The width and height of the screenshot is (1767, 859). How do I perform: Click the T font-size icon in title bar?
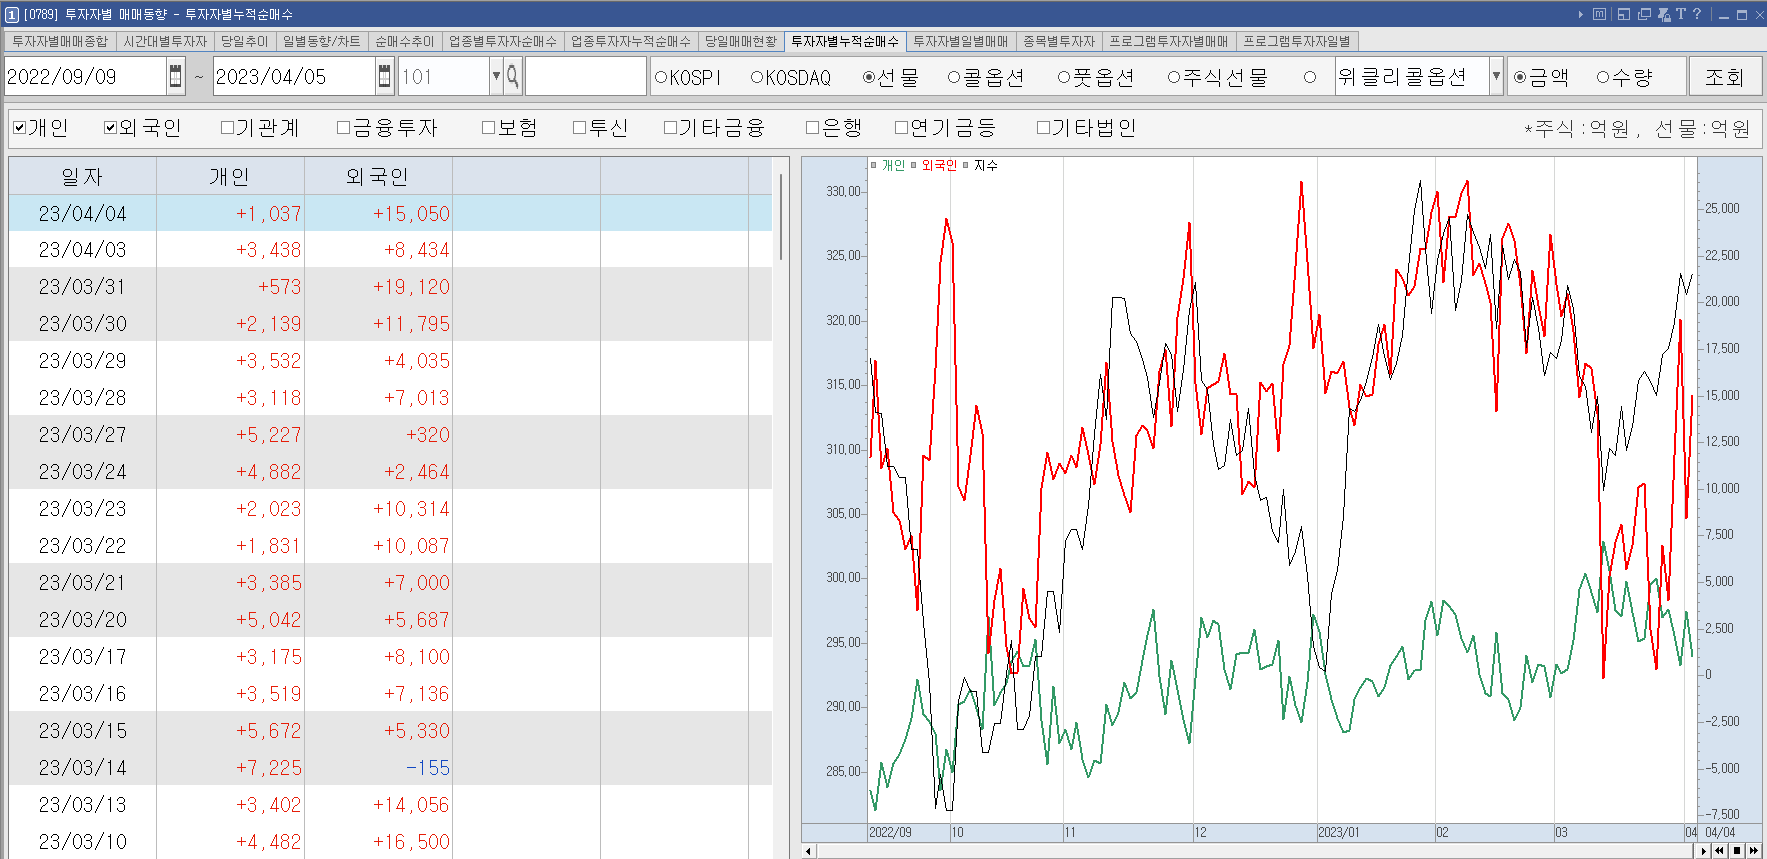pos(1681,14)
